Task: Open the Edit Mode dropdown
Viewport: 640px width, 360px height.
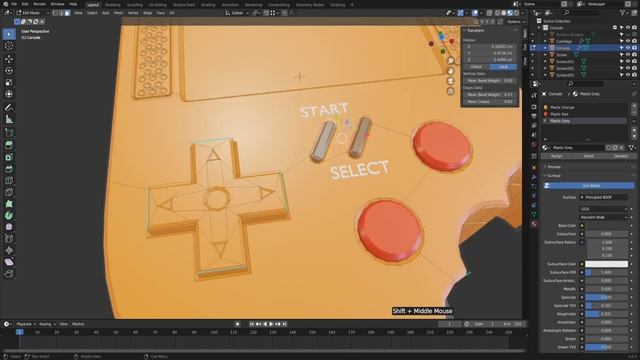Action: (x=32, y=13)
